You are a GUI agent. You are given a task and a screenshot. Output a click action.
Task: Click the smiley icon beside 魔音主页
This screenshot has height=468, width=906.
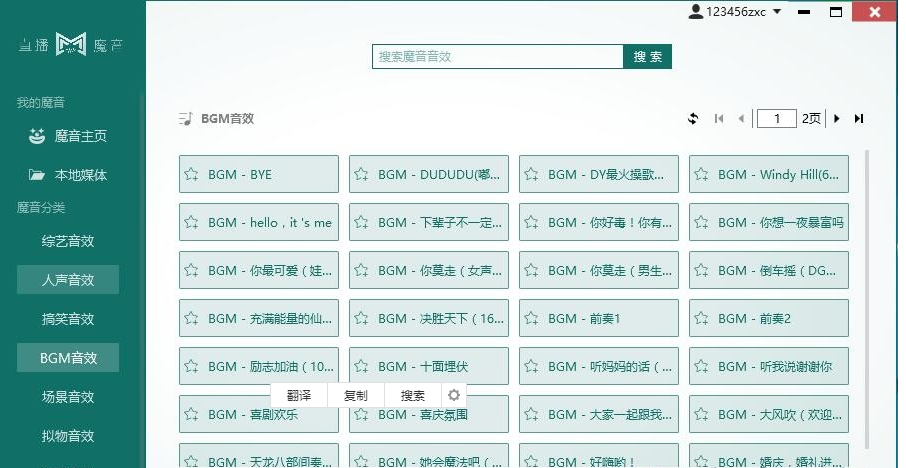[x=37, y=136]
